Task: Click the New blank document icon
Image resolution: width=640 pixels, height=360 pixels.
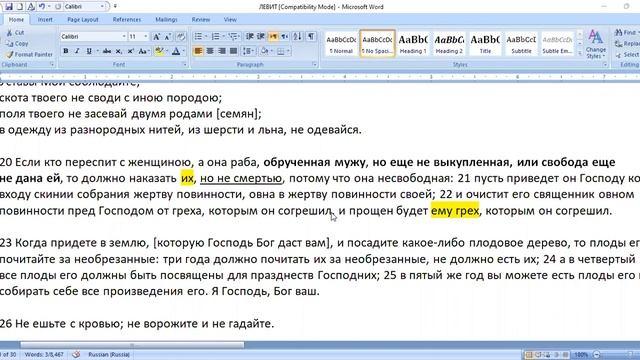Action: pos(20,7)
